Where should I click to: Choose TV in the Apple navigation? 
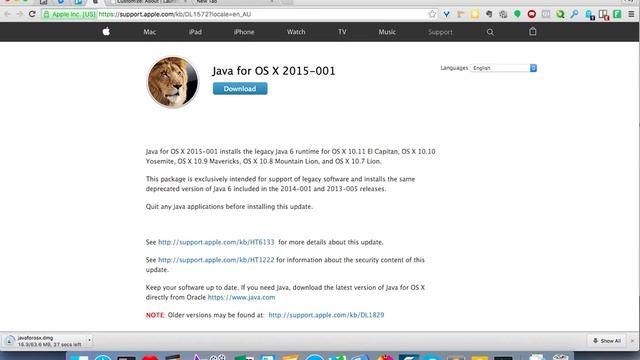(342, 32)
